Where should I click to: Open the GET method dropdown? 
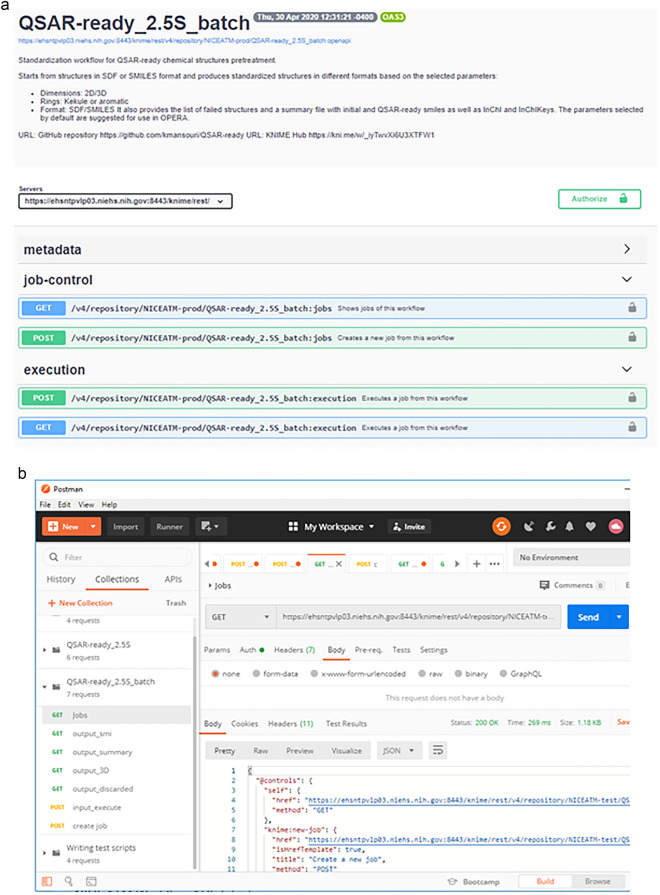click(240, 617)
